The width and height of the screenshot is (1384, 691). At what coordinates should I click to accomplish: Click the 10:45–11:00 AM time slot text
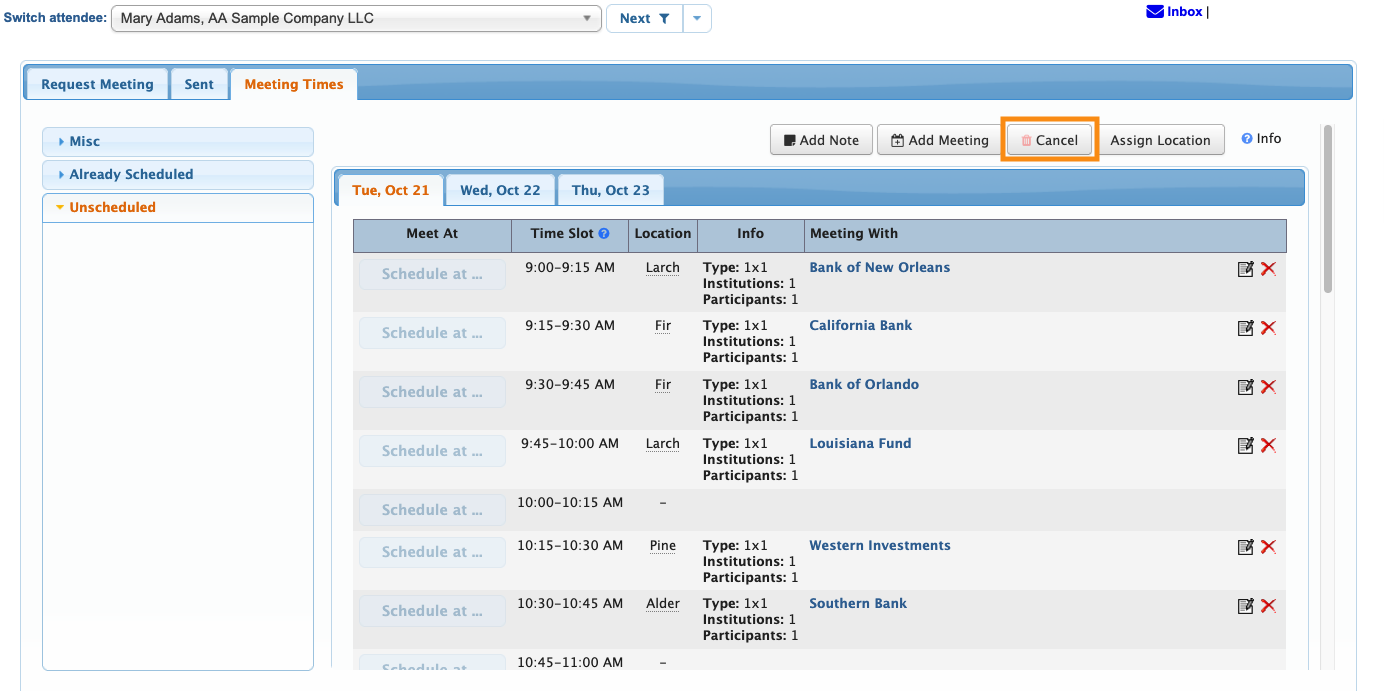coord(570,662)
